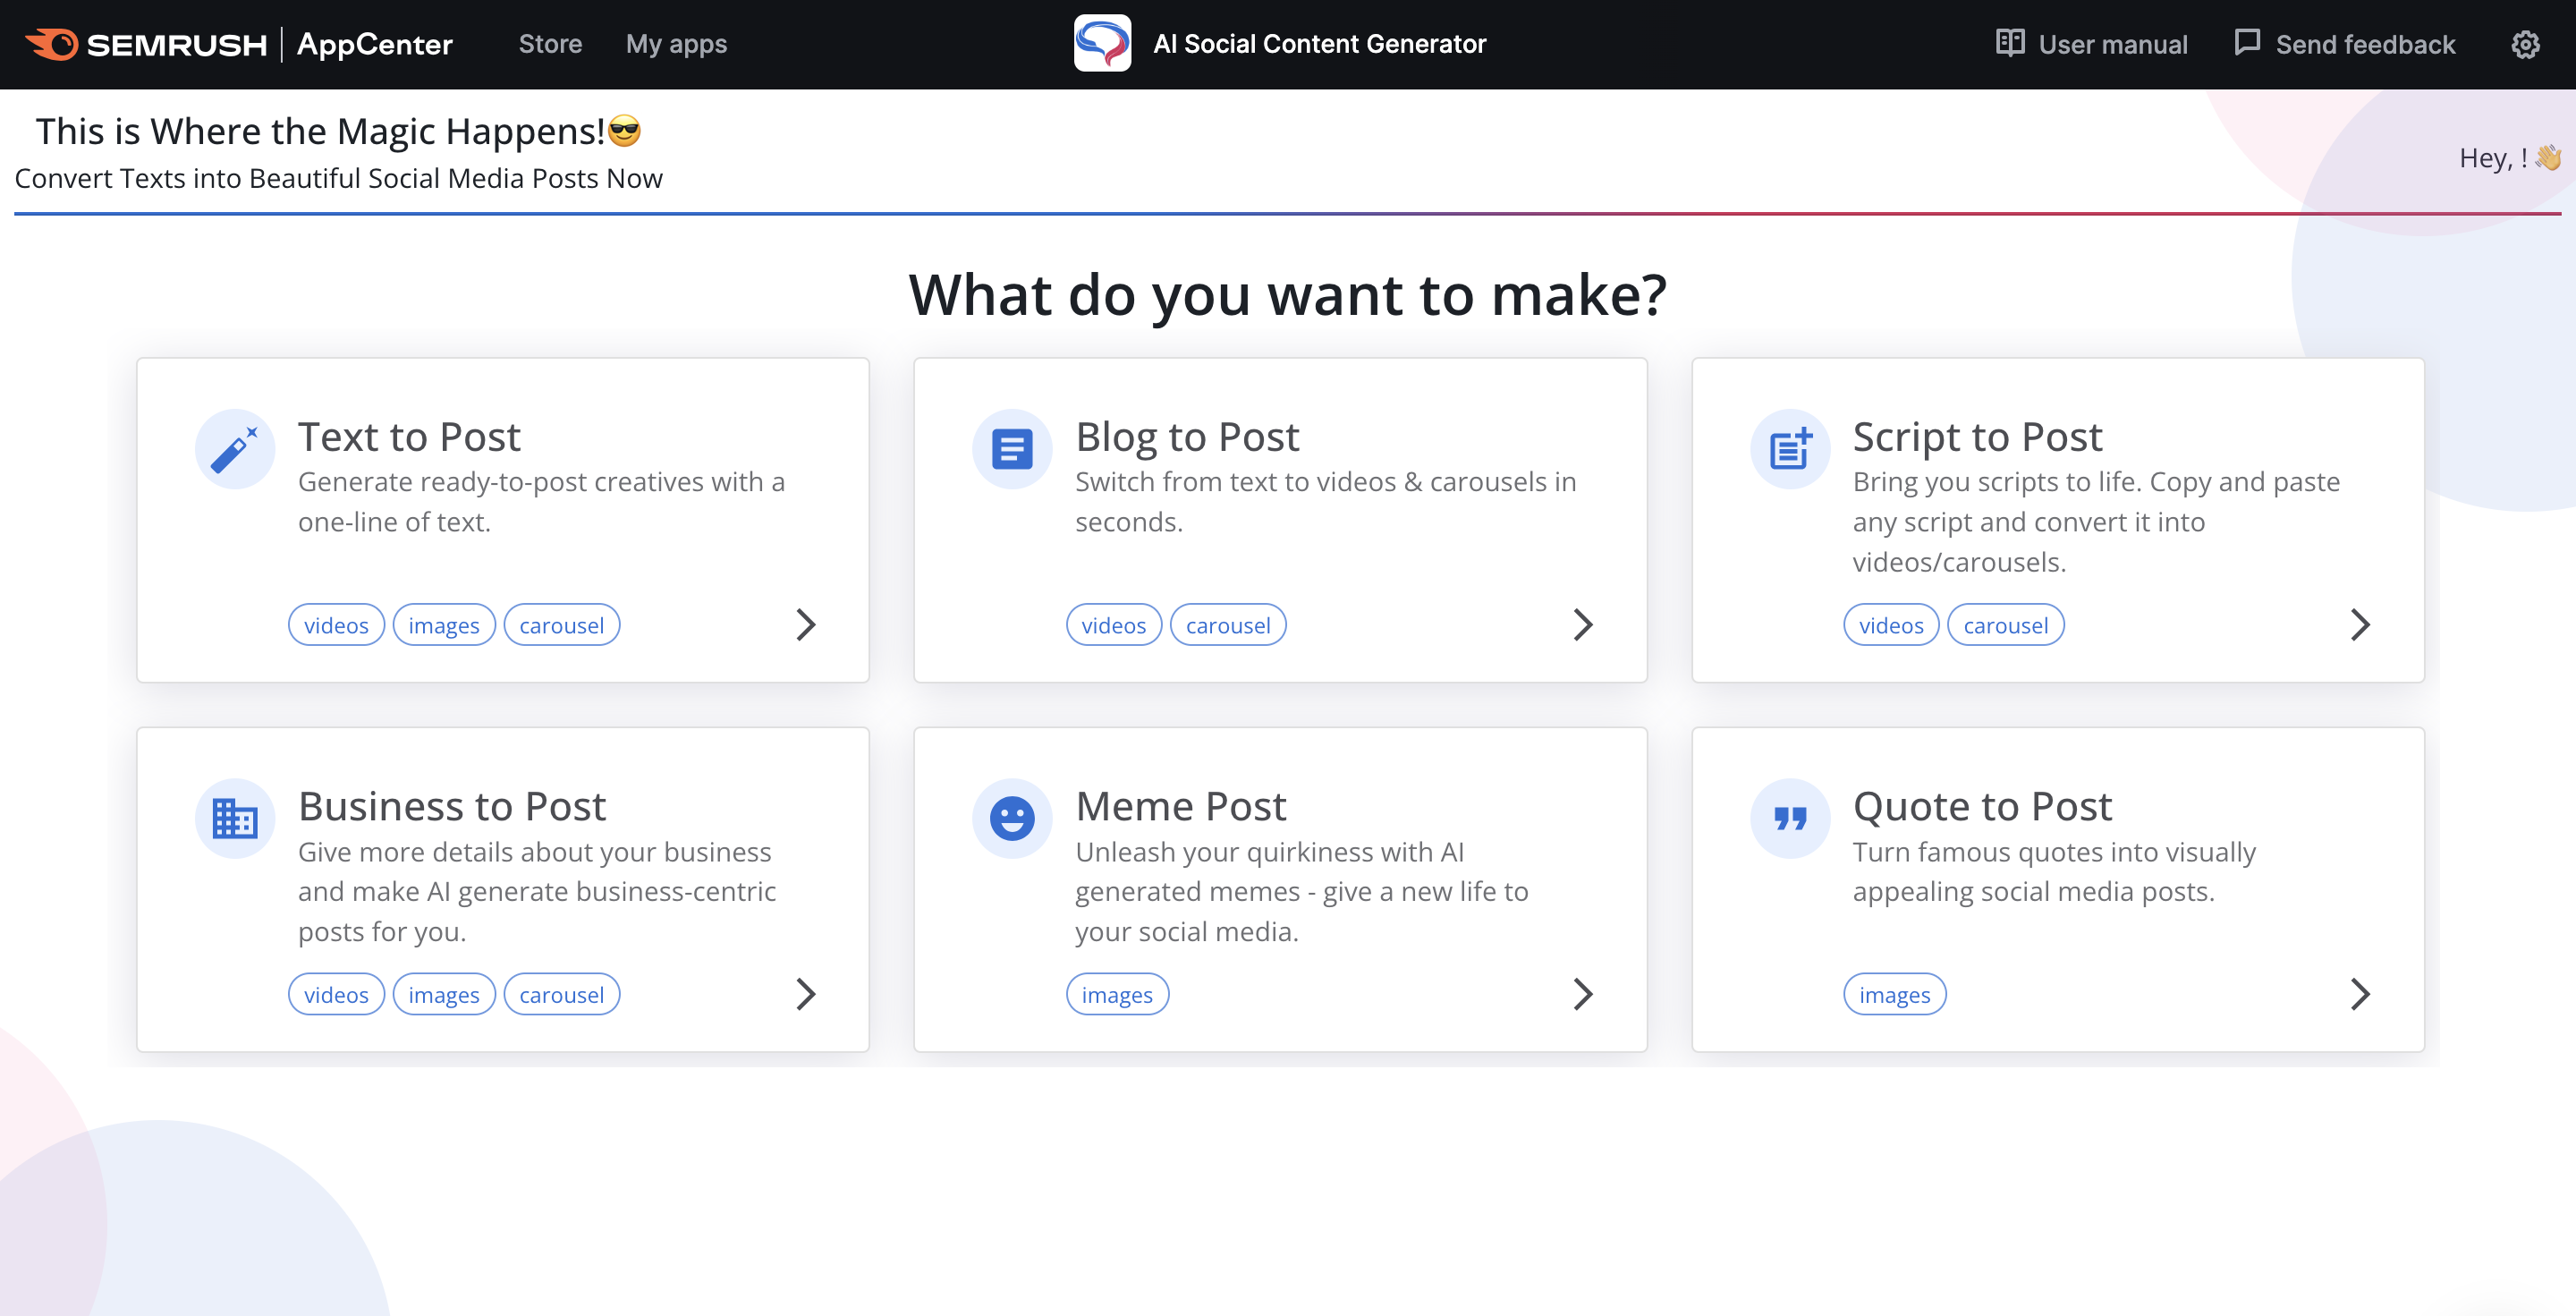
Task: Open My apps menu item
Action: [x=678, y=44]
